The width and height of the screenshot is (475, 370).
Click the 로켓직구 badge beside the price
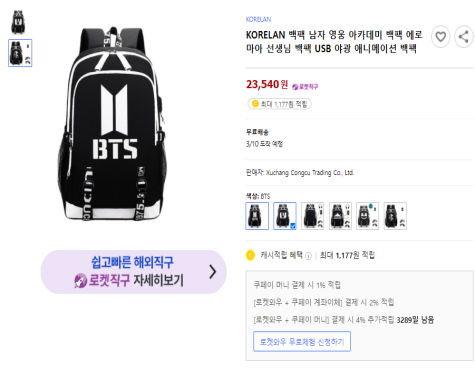(305, 87)
